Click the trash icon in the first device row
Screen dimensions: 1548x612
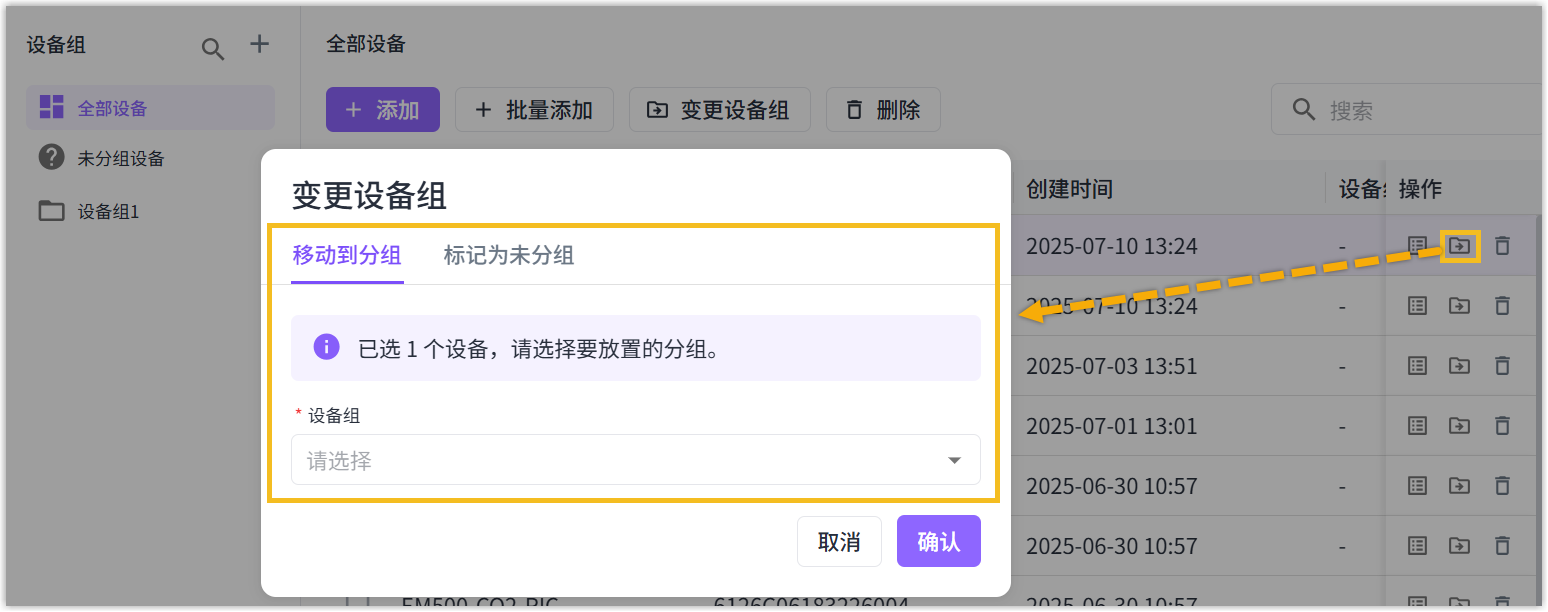pyautogui.click(x=1502, y=246)
